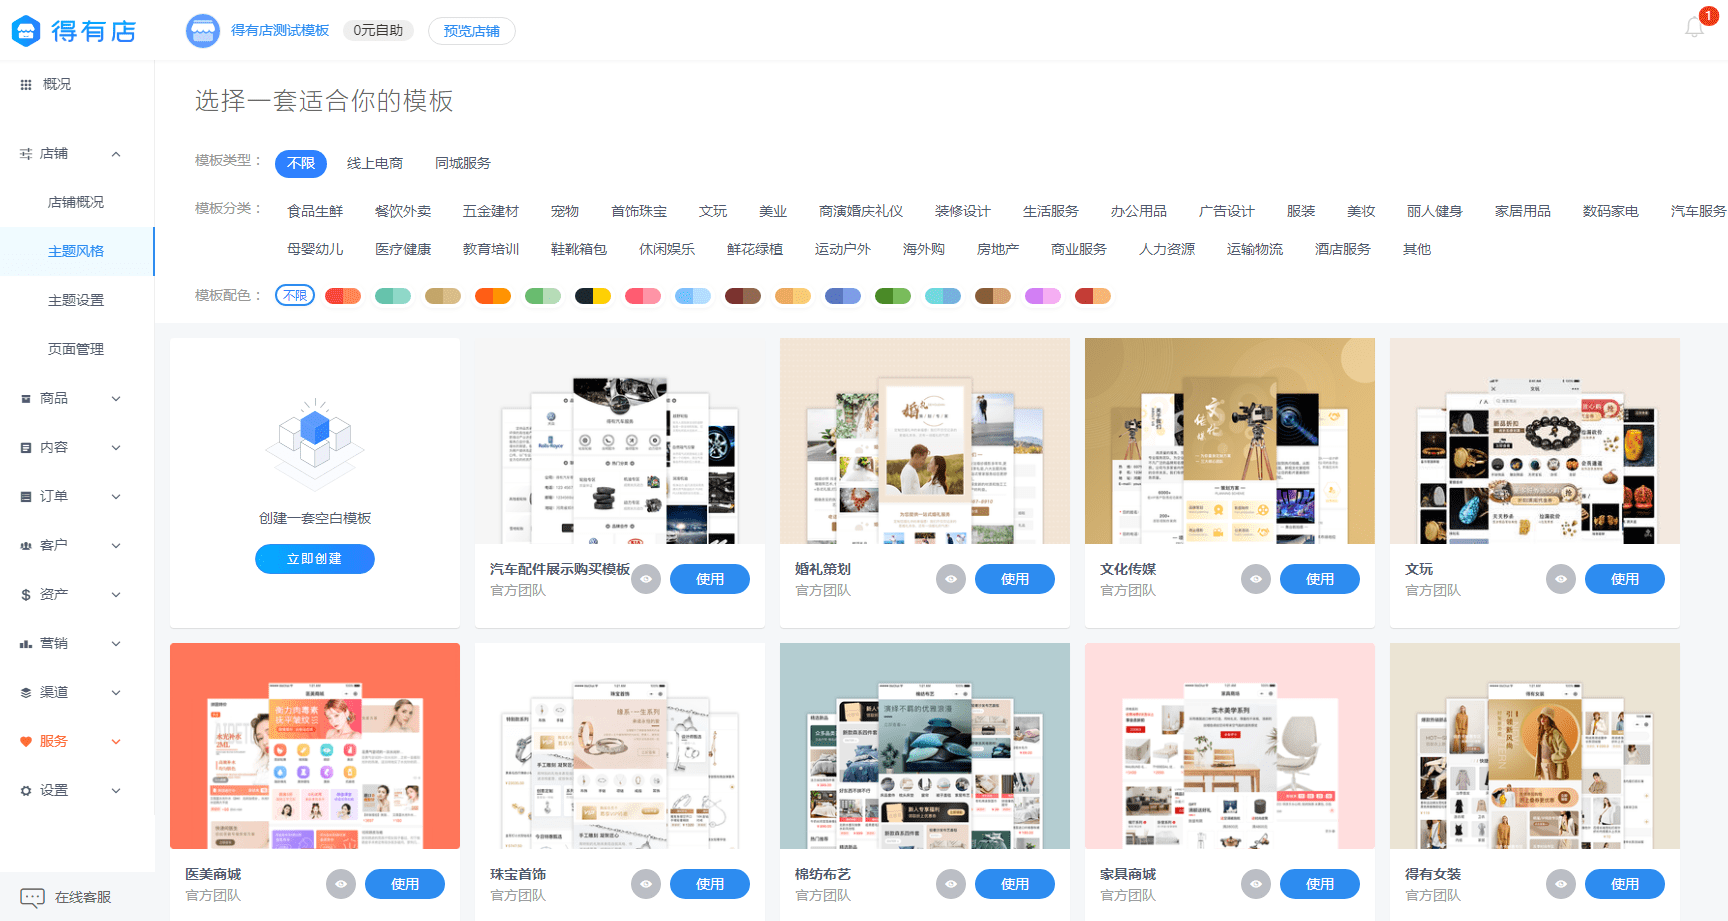Open the 在线客服 chat icon

32,898
